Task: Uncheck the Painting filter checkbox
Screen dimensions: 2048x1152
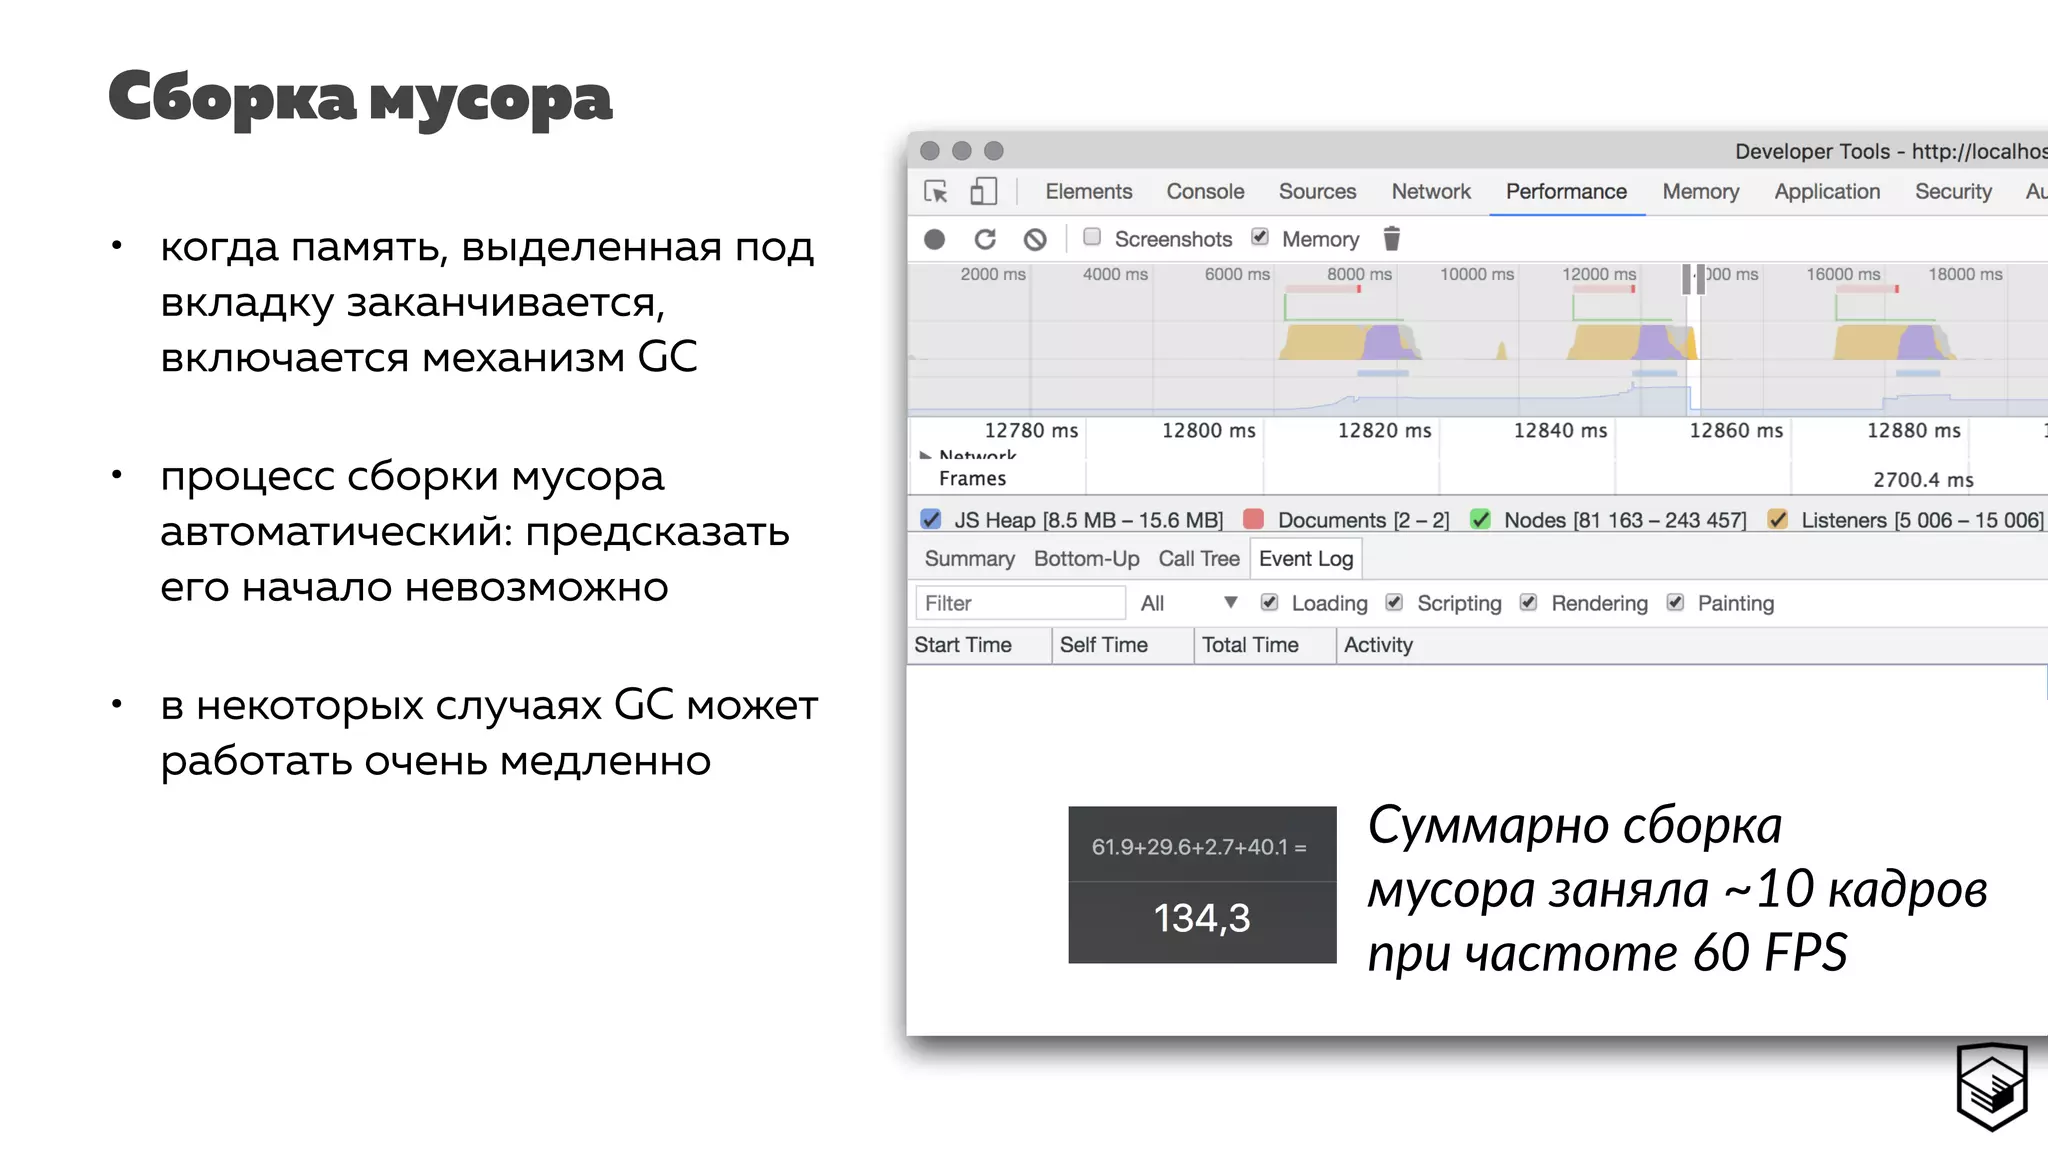Action: coord(1675,602)
